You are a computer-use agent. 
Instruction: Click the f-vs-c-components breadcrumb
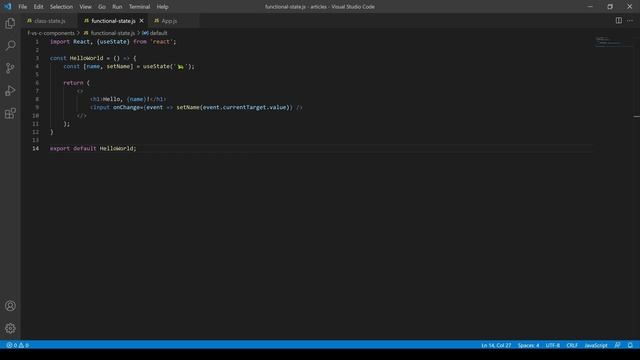[51, 33]
